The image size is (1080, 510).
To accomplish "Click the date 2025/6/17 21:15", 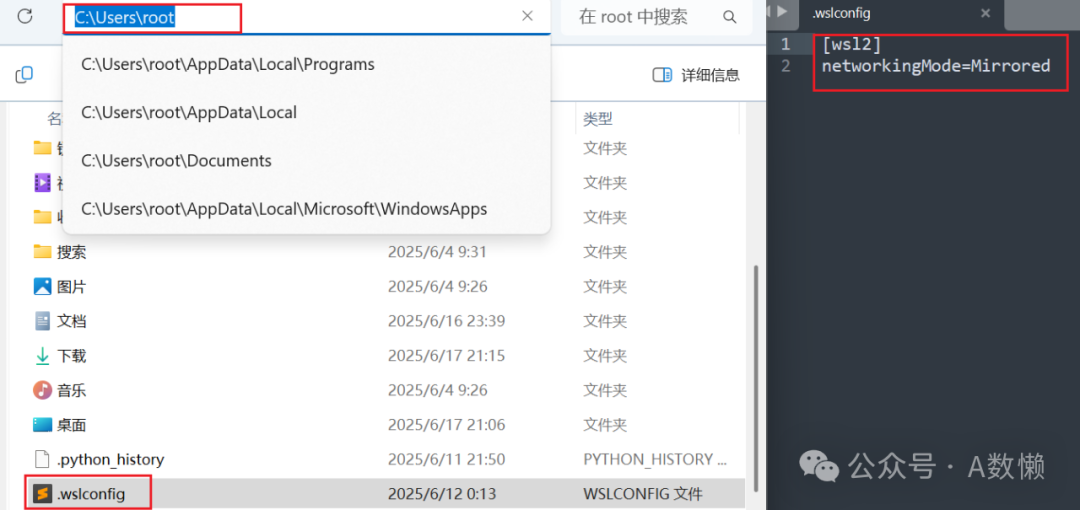I will (x=446, y=356).
